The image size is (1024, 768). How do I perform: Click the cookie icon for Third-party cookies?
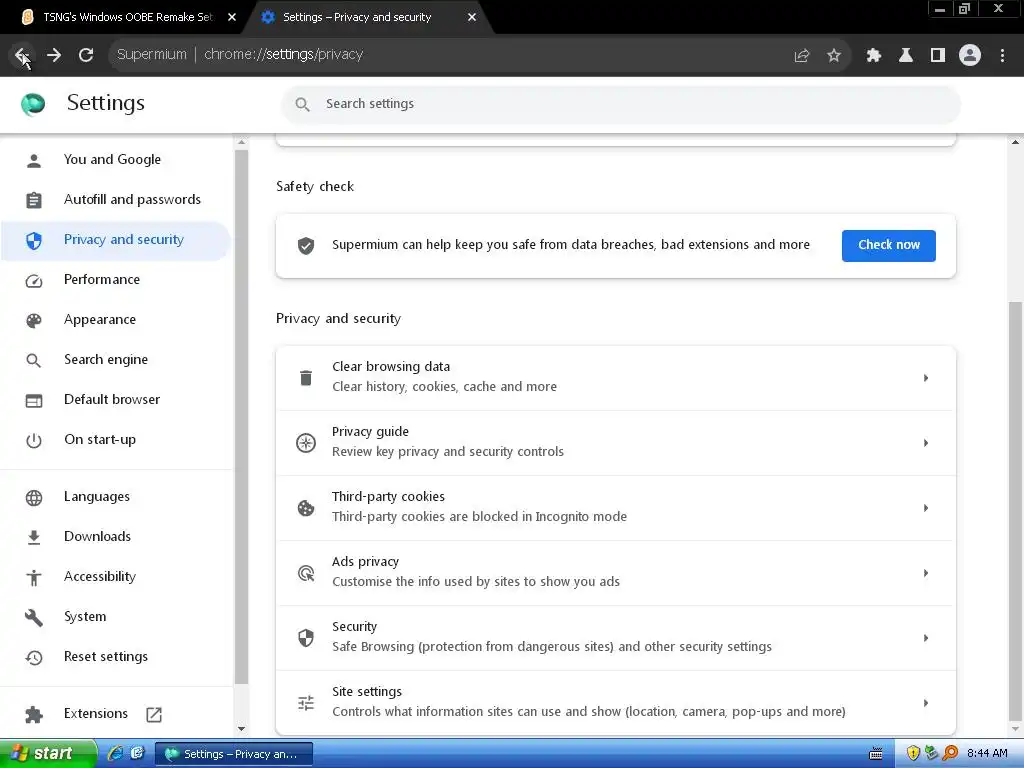[306, 508]
